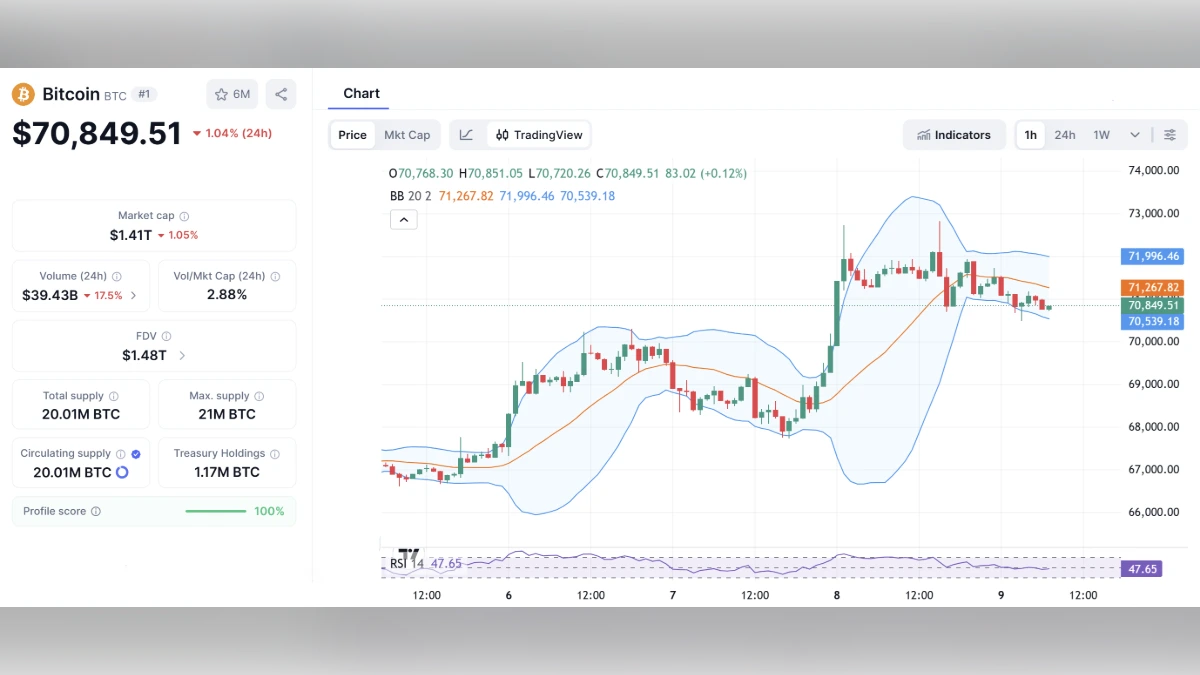Screen dimensions: 1200x675
Task: Switch the chart to Mkt Cap view
Action: [407, 134]
